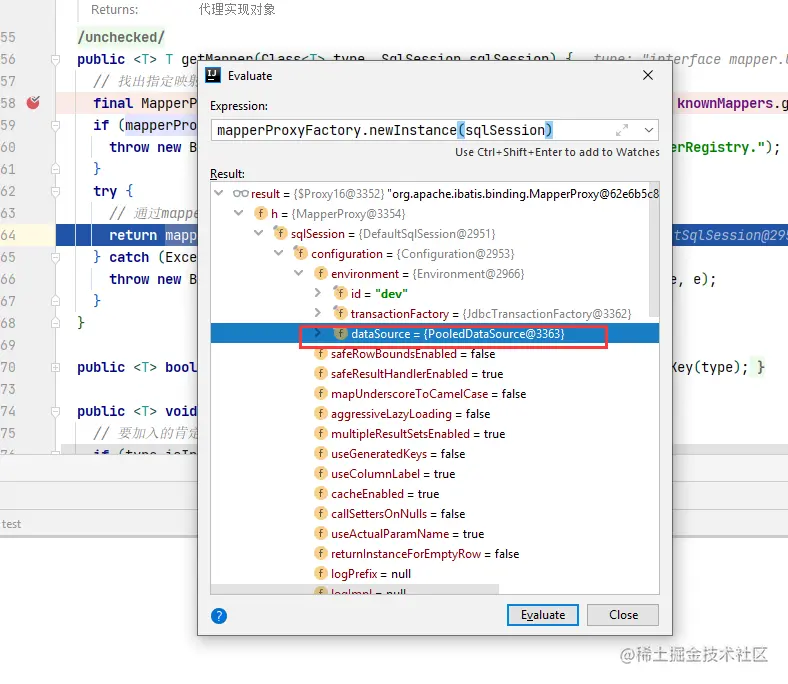Select the aggressiveLazyLoading = false row

point(435,414)
